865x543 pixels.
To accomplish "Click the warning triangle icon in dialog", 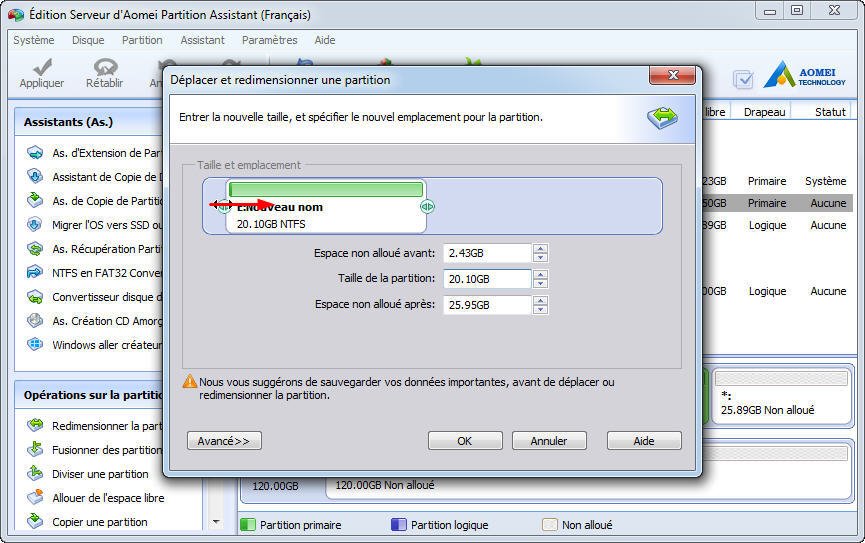I will [190, 381].
